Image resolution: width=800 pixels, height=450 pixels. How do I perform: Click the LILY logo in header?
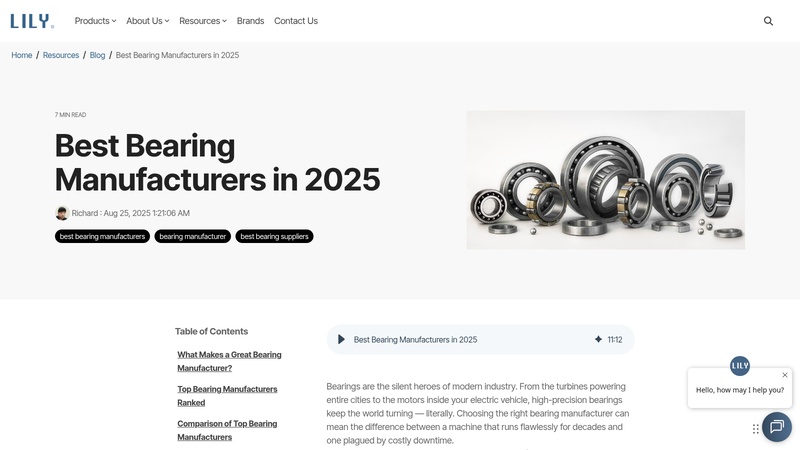click(32, 21)
